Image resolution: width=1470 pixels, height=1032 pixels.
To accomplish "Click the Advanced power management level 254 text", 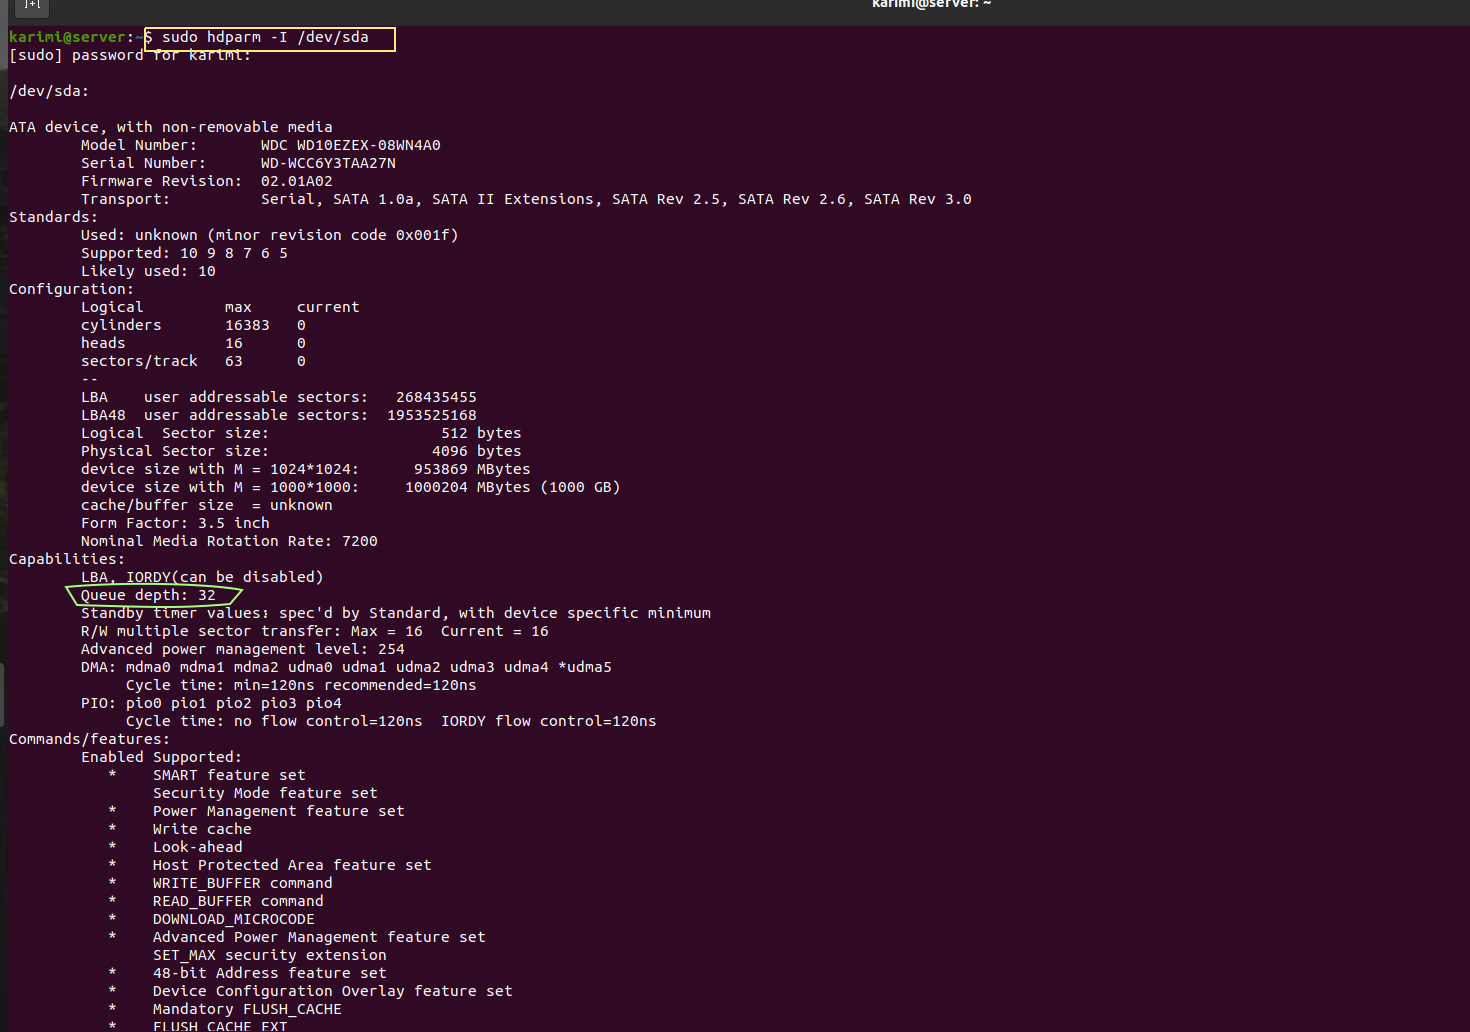I will (x=242, y=650).
